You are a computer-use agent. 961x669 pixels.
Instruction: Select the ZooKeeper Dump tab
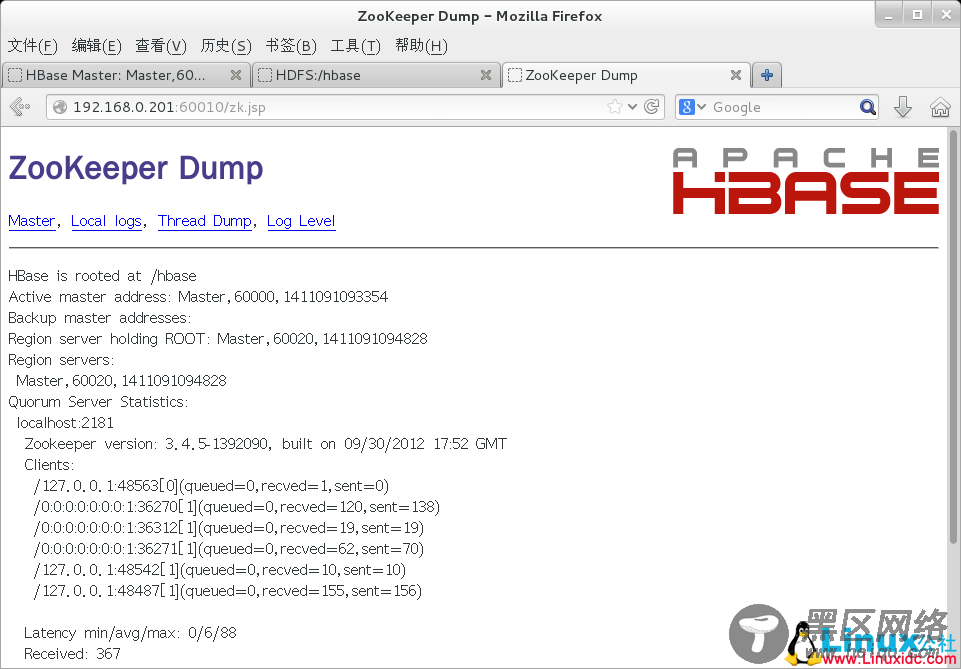coord(626,75)
